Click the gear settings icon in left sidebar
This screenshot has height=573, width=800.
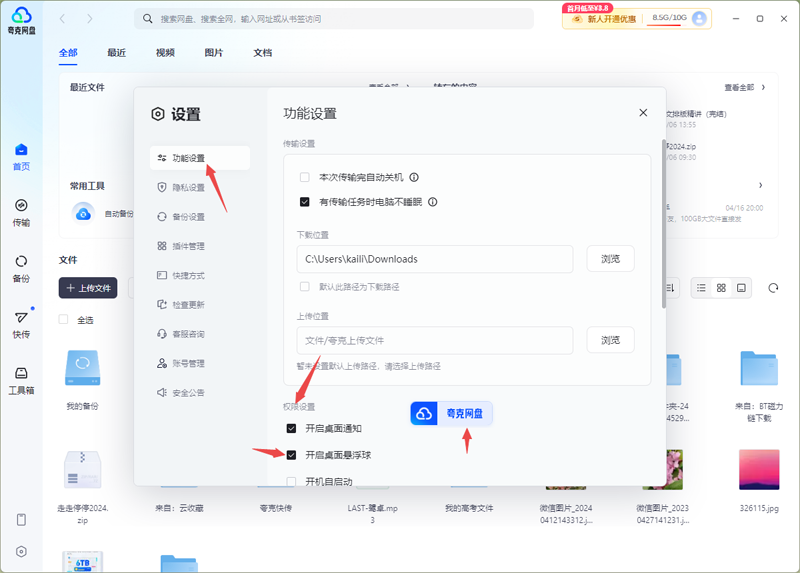click(x=21, y=551)
